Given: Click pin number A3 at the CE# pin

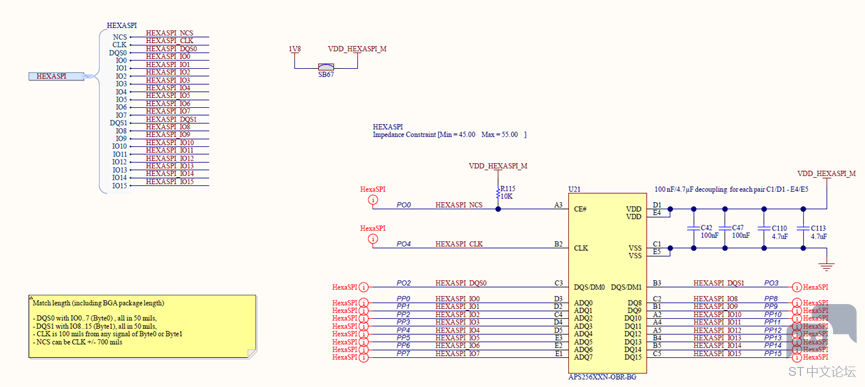Looking at the screenshot, I should tap(558, 205).
